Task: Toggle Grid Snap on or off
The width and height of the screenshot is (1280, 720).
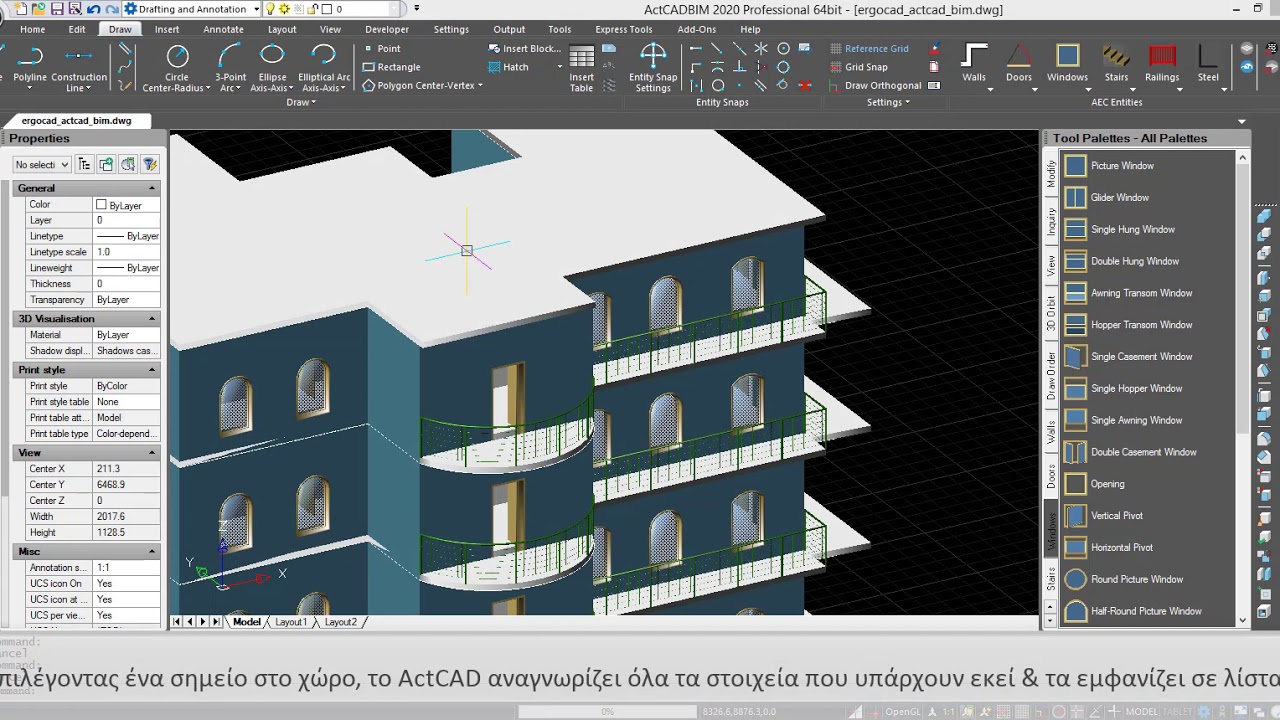Action: point(858,67)
